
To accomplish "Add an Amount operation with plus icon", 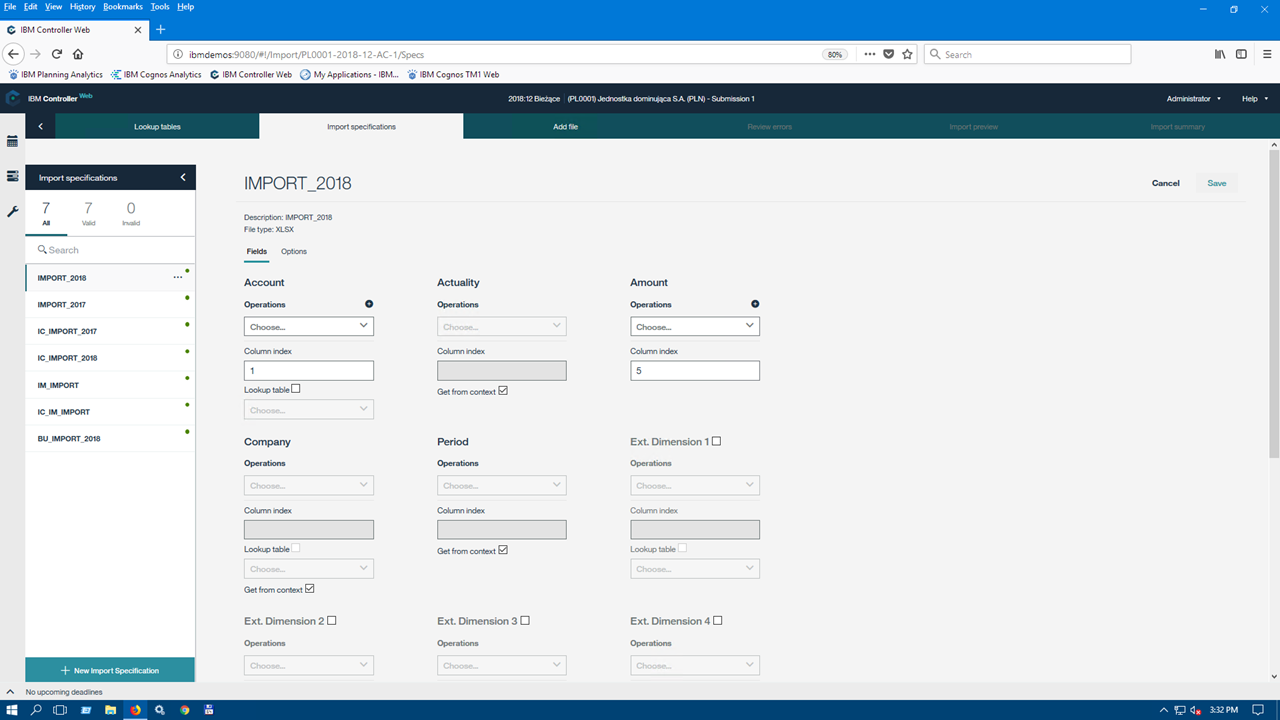I will point(755,304).
